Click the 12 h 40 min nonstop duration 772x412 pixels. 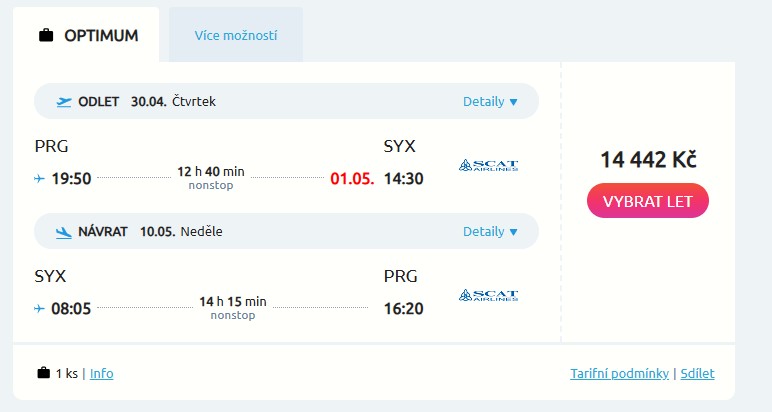pyautogui.click(x=211, y=176)
